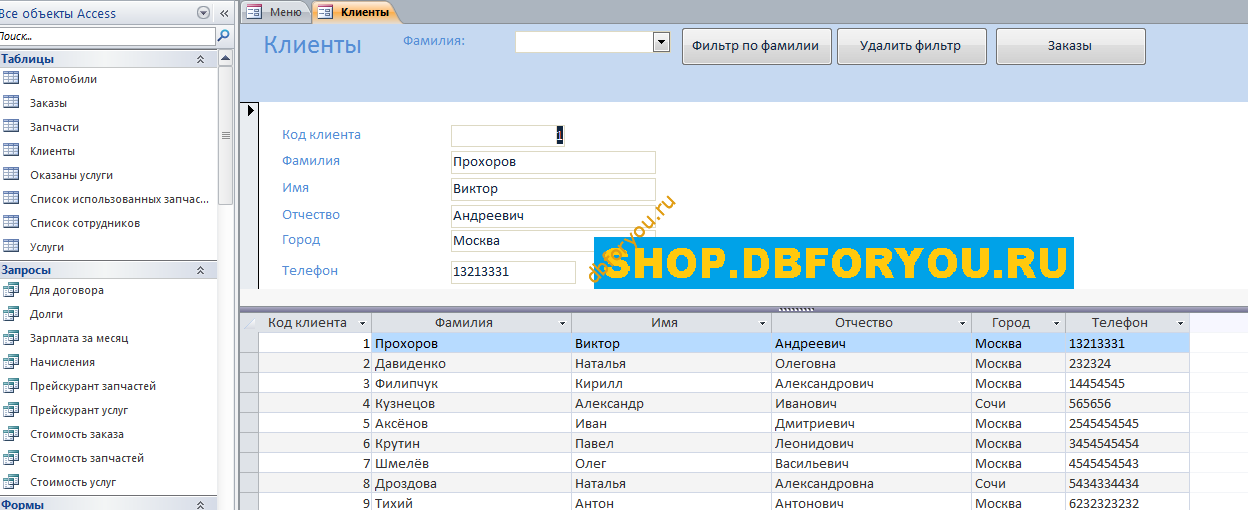Open the Для договора query icon
The image size is (1248, 510).
click(x=12, y=290)
